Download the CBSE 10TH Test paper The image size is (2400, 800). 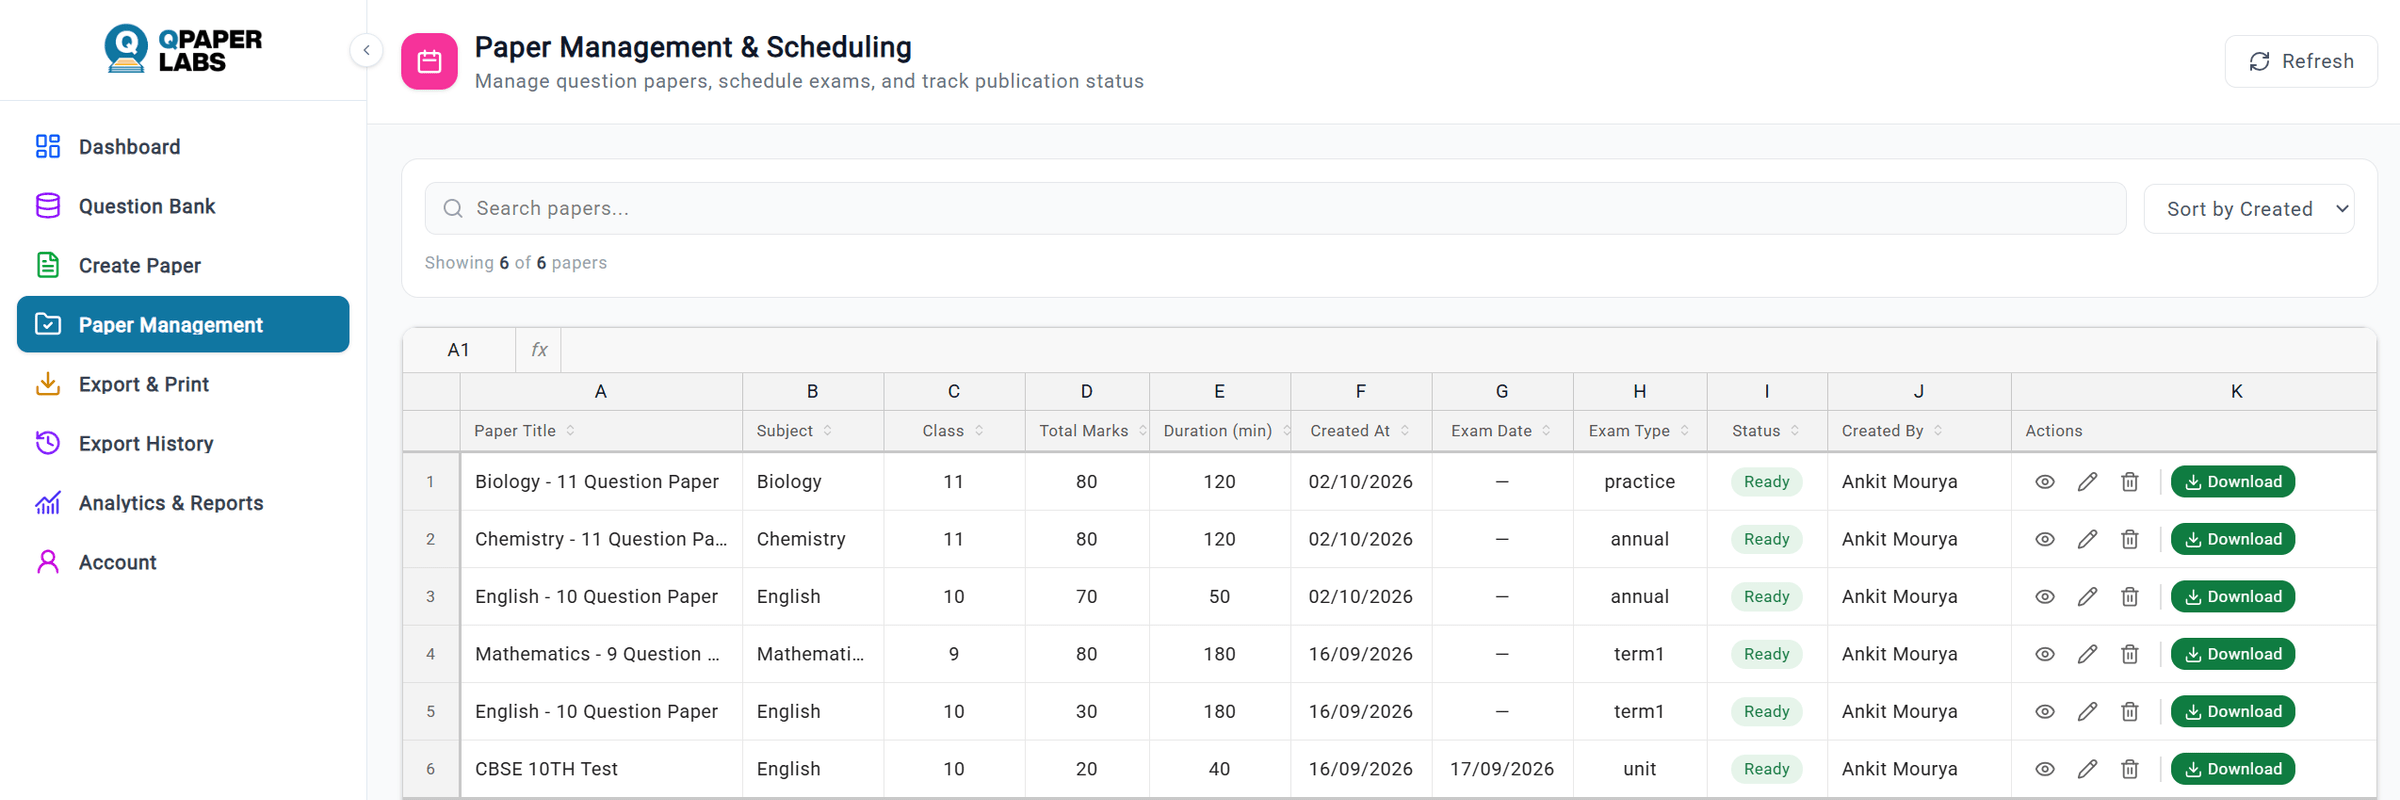(2233, 769)
